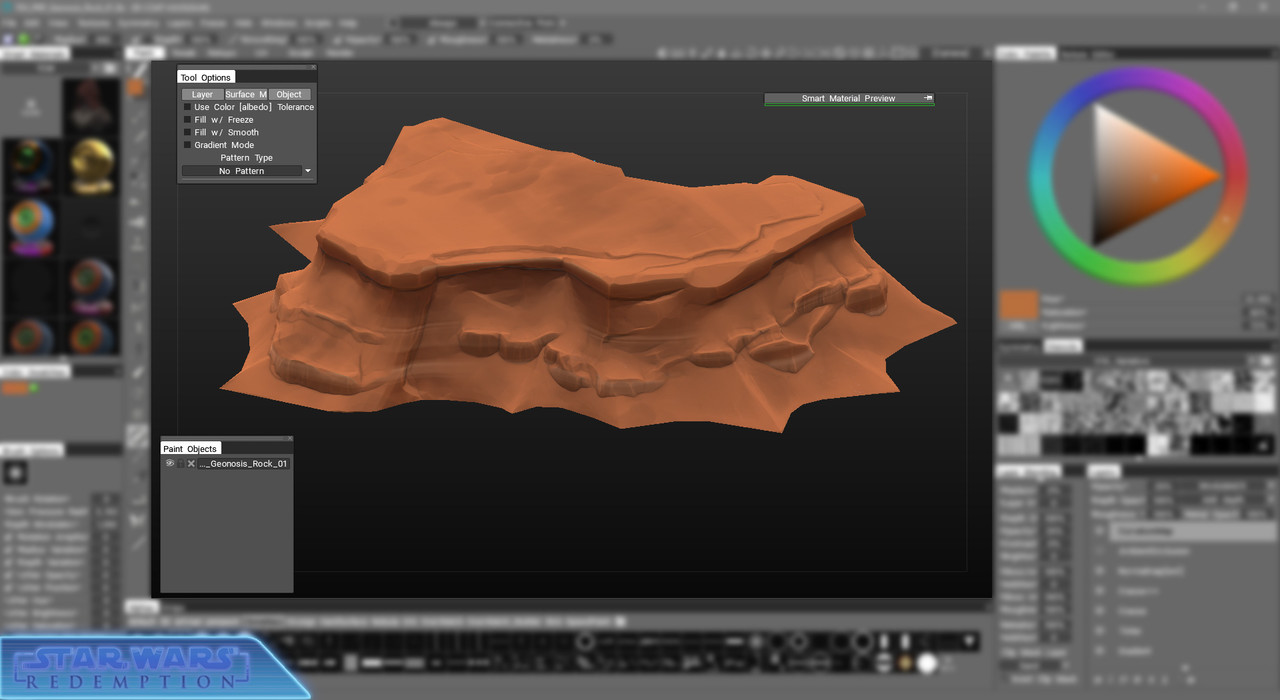Select the gold sphere material thumbnail
1280x700 pixels.
coord(92,166)
